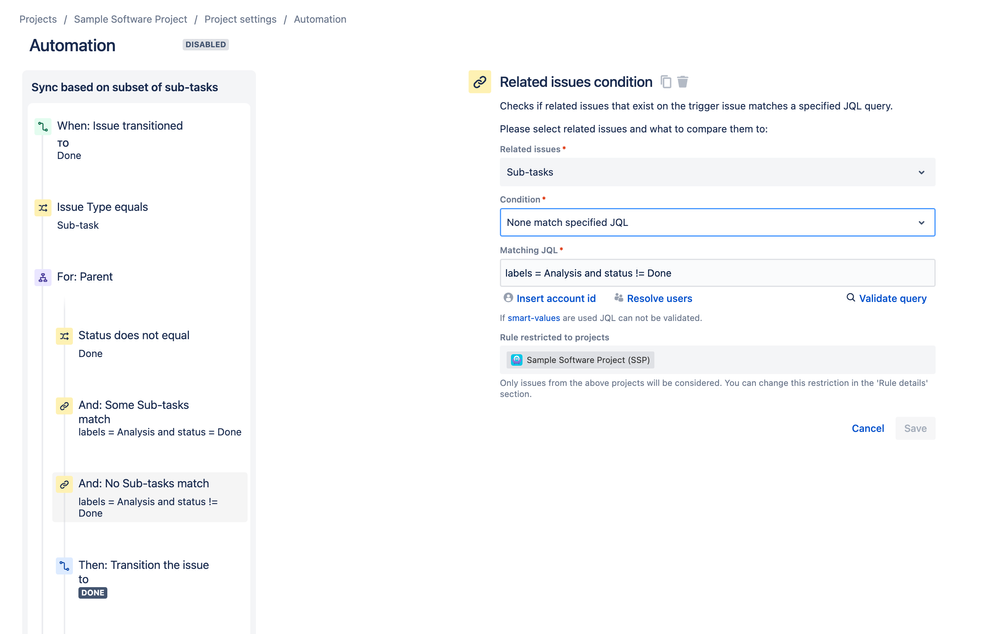Select the And: Some Sub-tasks match condition
The height and width of the screenshot is (634, 999).
[x=134, y=412]
